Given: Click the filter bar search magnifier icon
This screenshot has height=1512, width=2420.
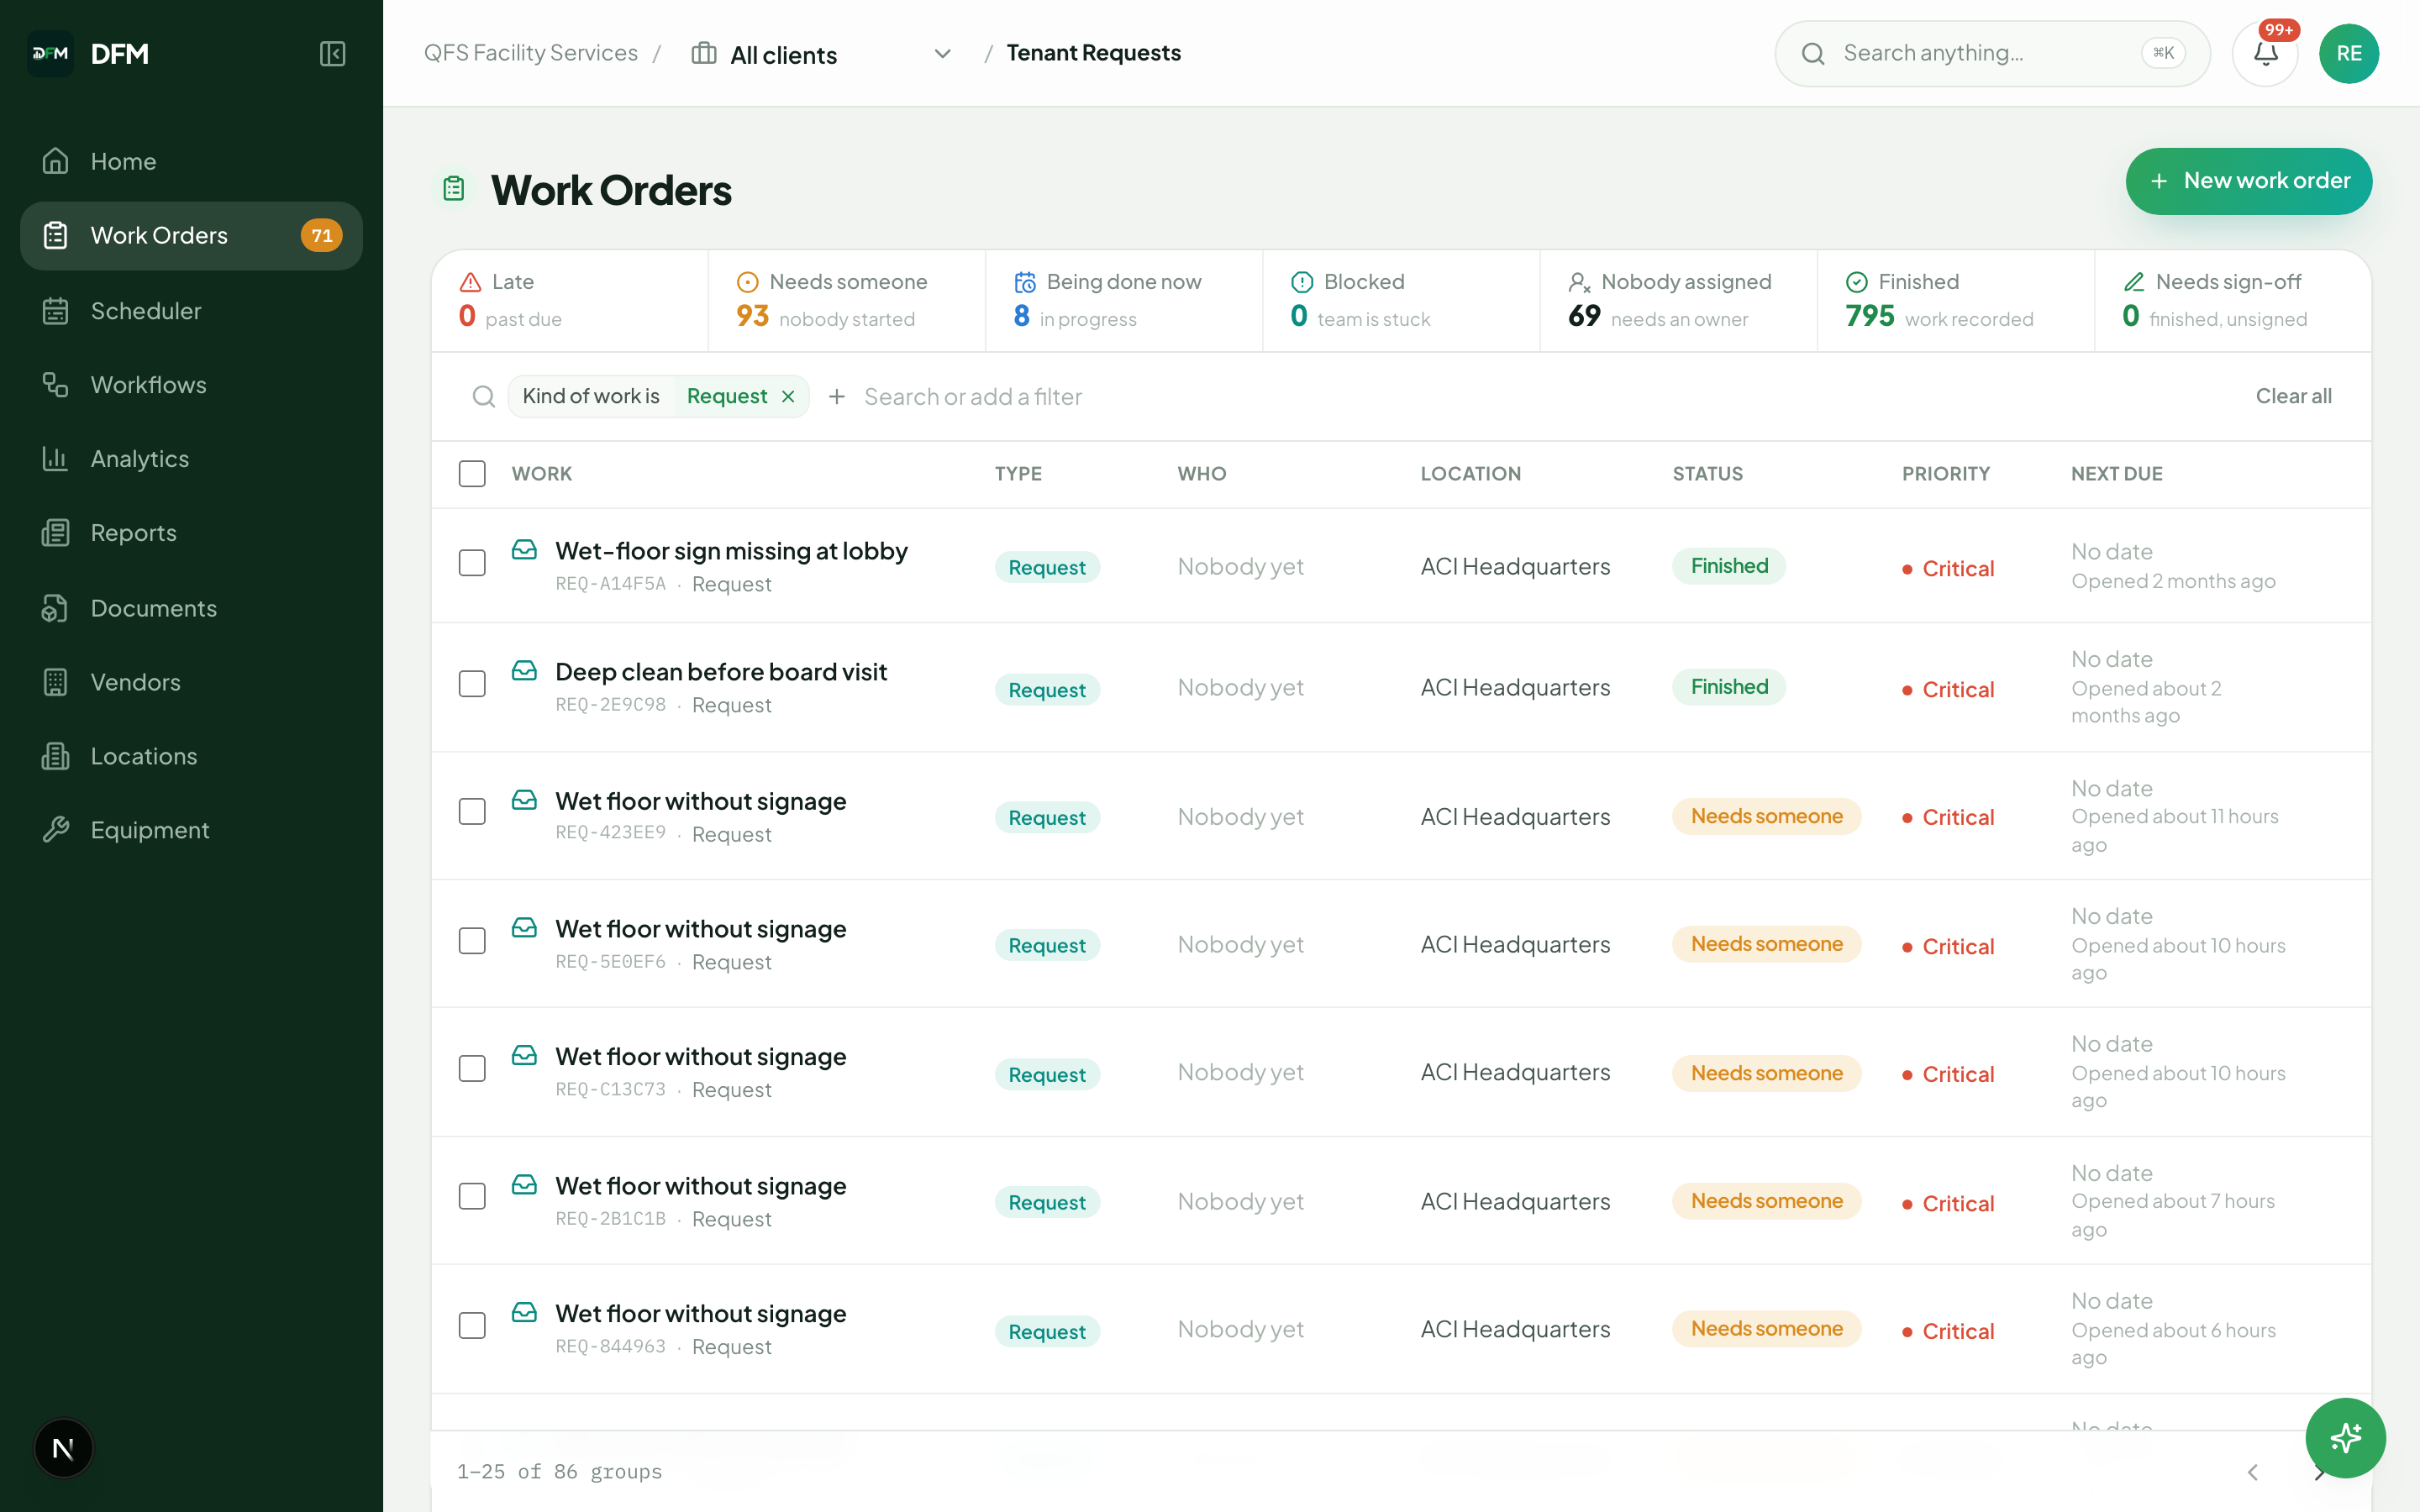Looking at the screenshot, I should click(483, 397).
